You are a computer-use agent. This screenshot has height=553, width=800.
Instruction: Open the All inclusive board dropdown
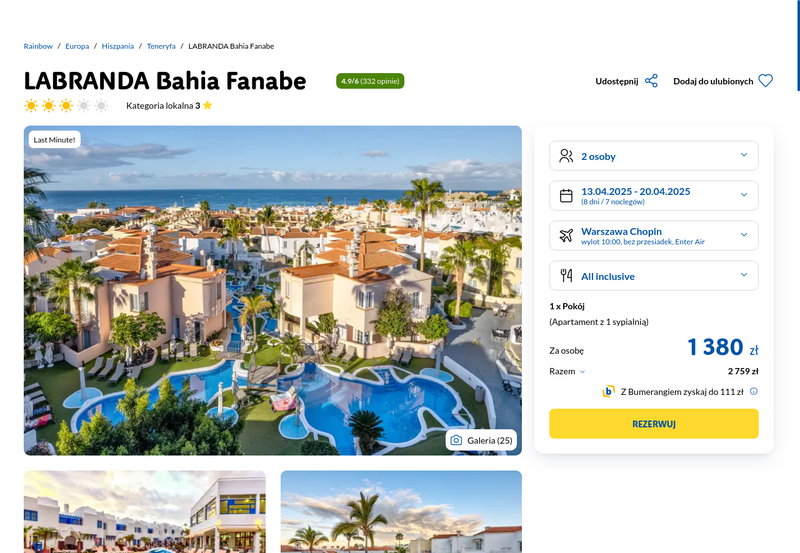[654, 275]
